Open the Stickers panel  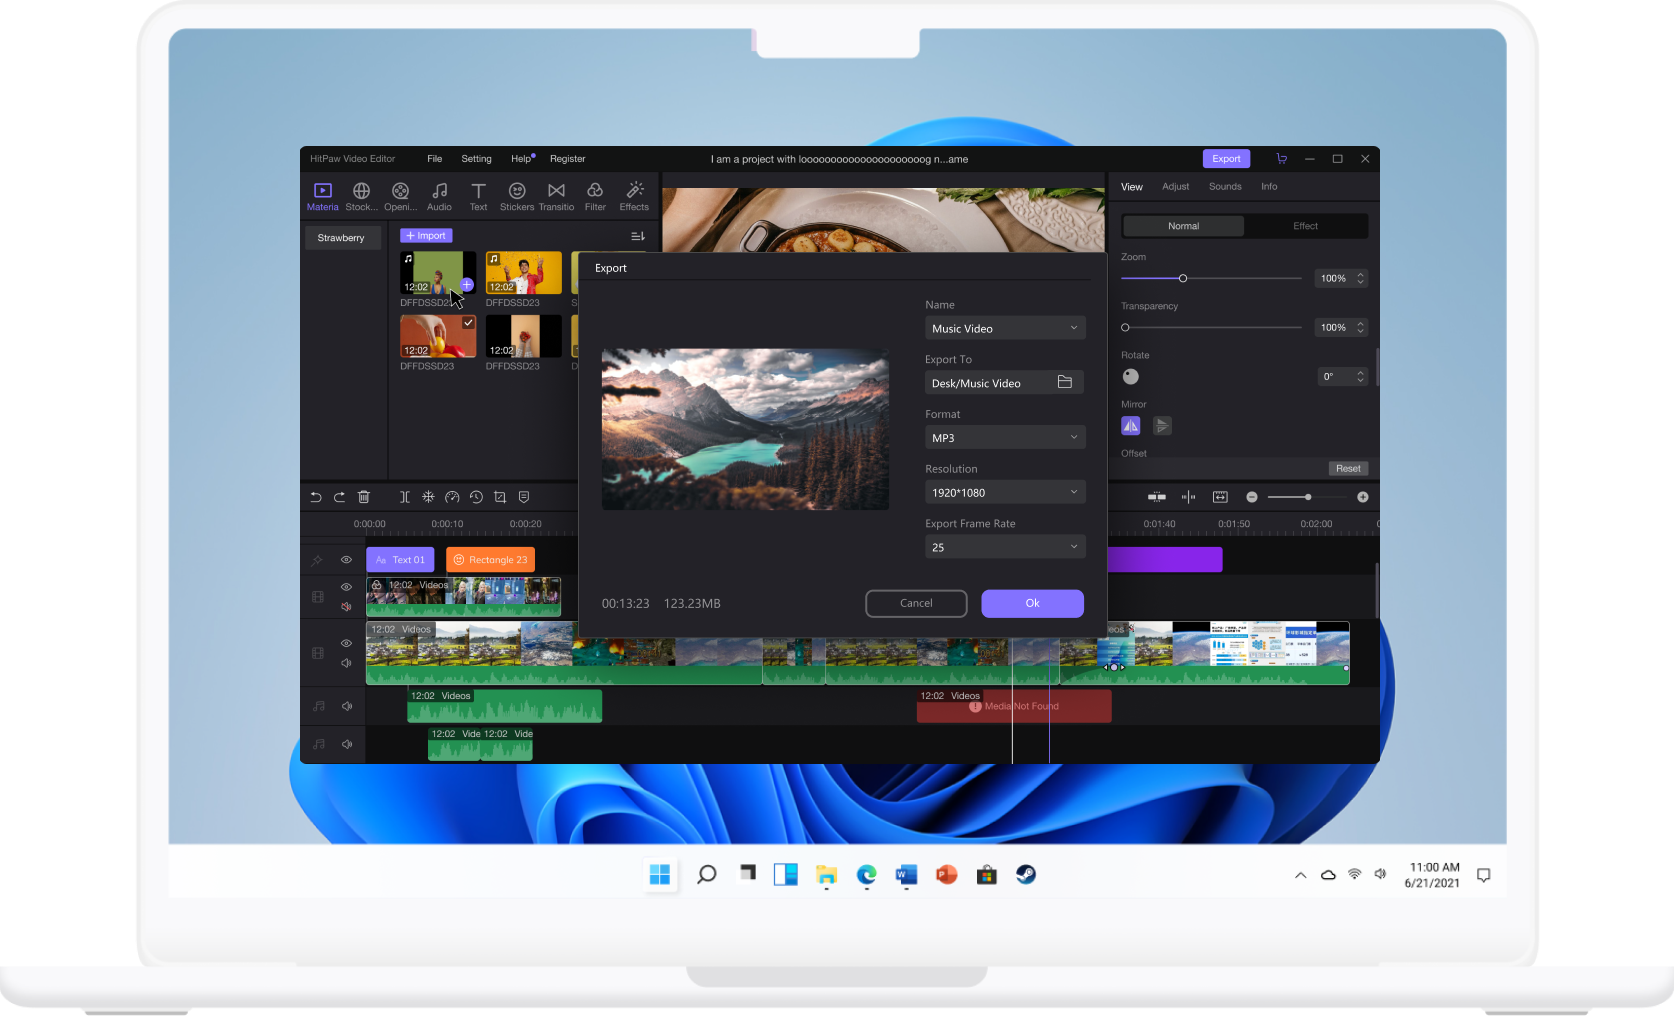(517, 196)
